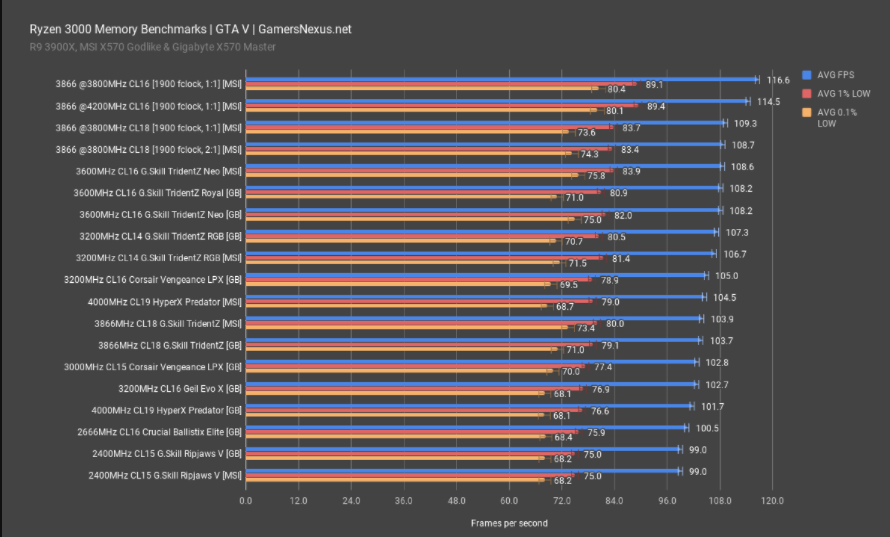
Task: Select the 3200MHz CL16 Corsair Vengeance LPX label
Action: point(152,279)
